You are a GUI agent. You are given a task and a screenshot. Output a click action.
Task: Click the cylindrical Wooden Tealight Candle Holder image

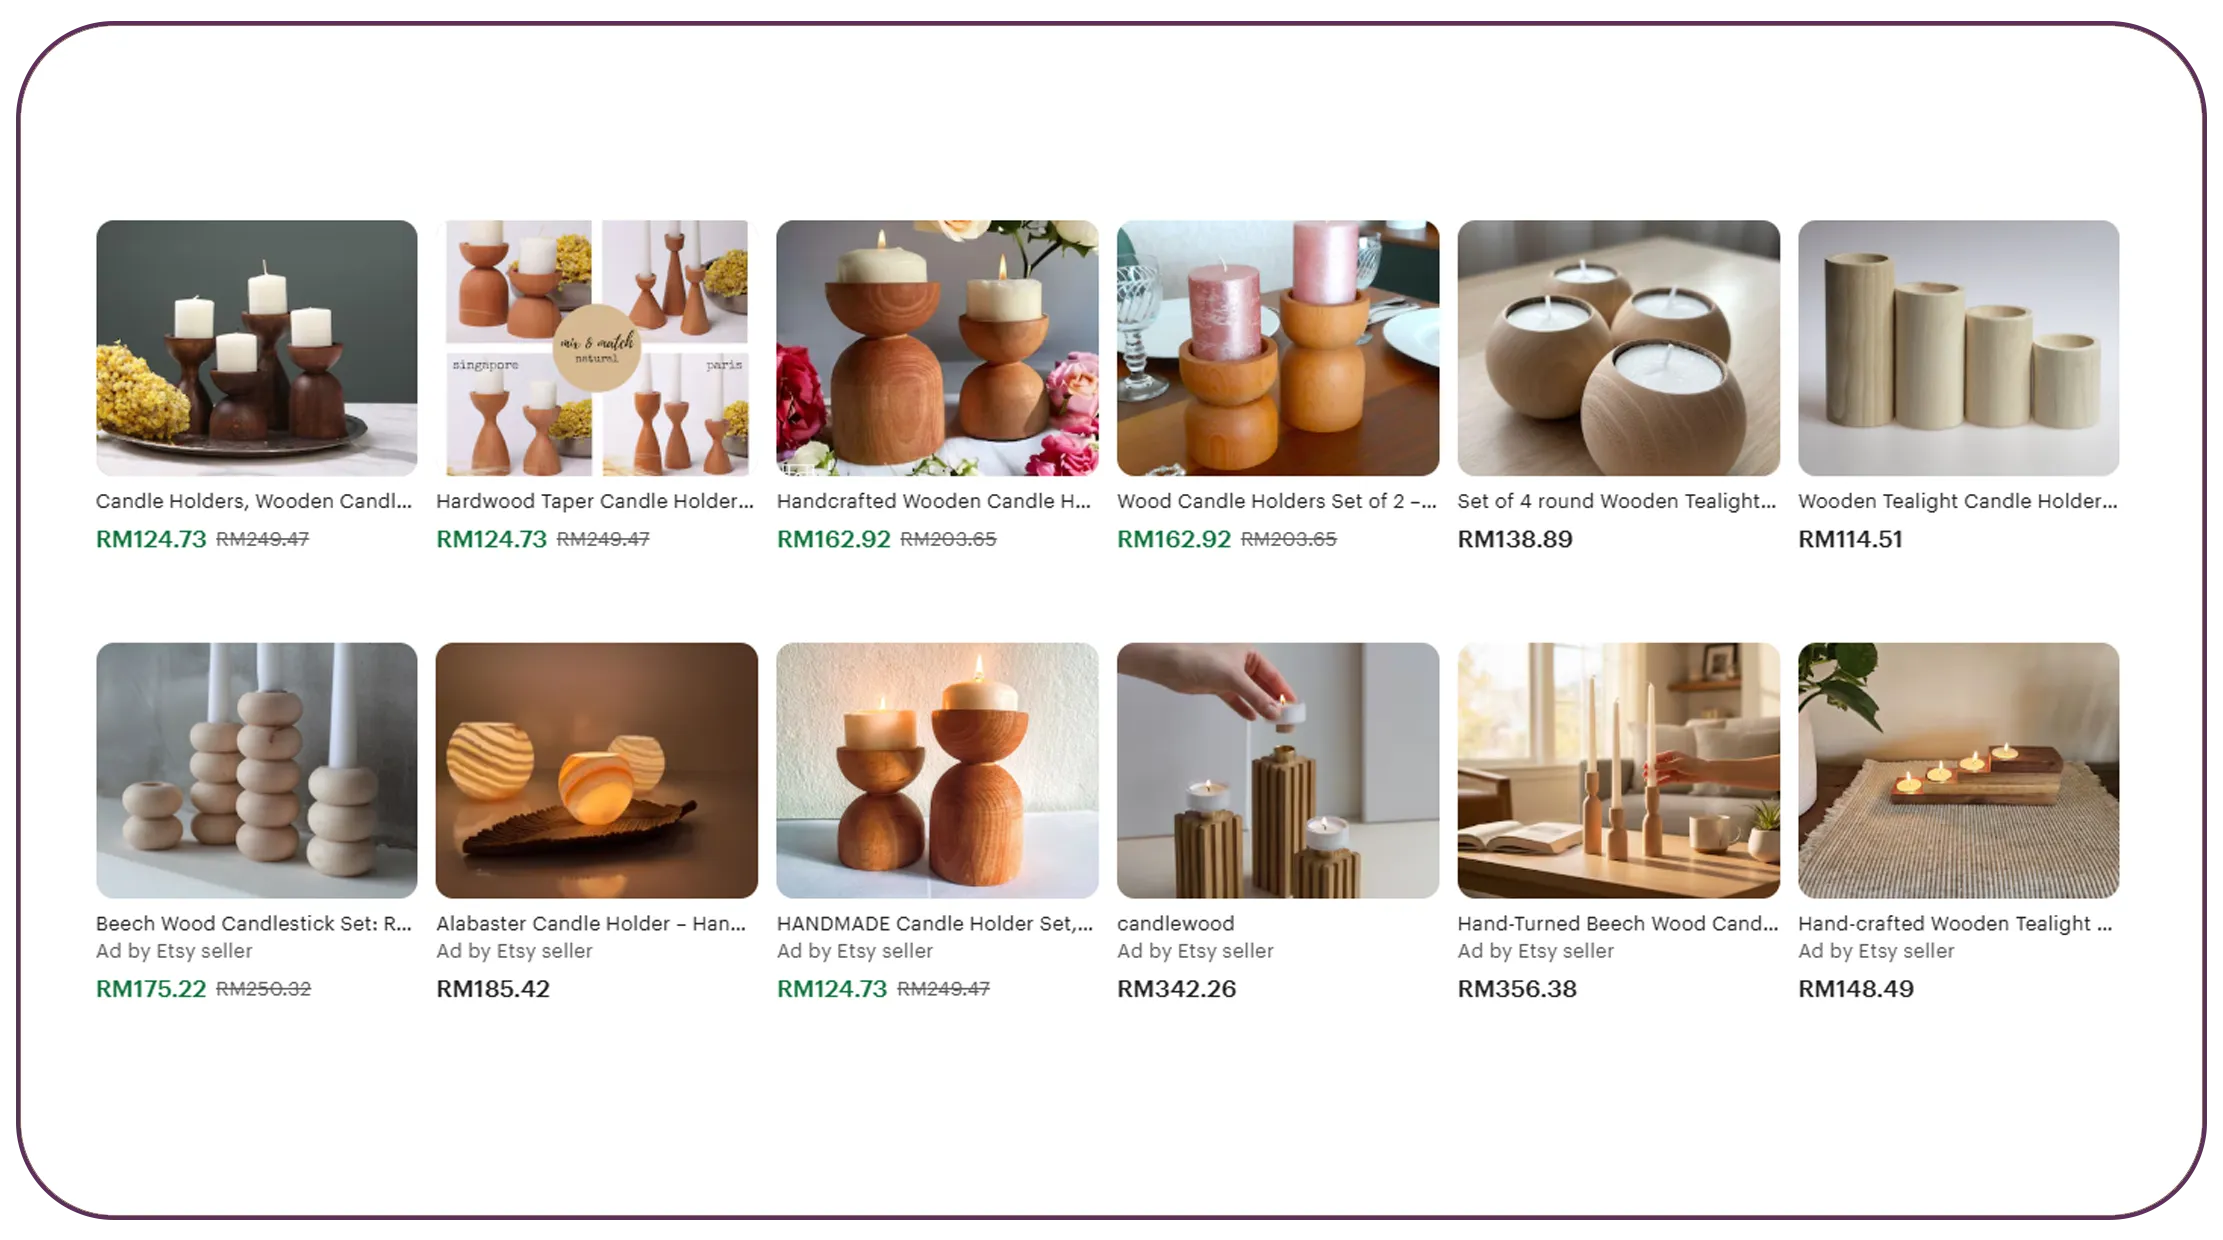(1958, 348)
